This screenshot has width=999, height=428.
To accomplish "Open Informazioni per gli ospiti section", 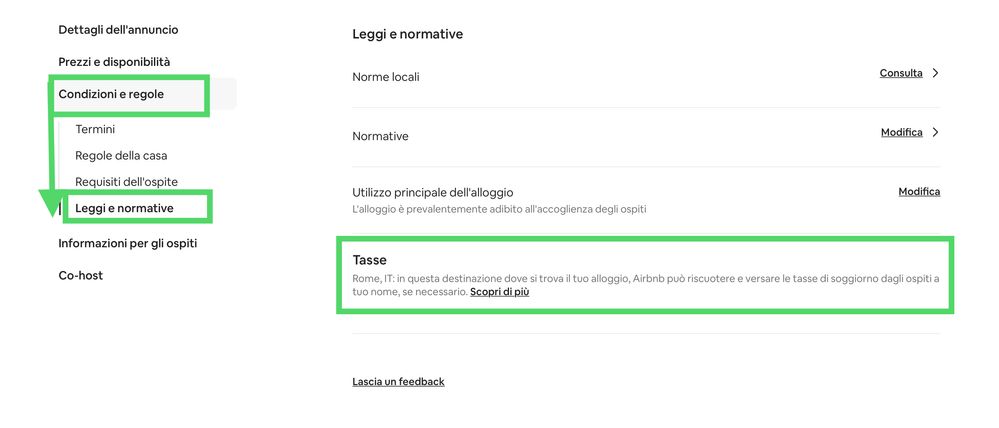I will tap(134, 243).
